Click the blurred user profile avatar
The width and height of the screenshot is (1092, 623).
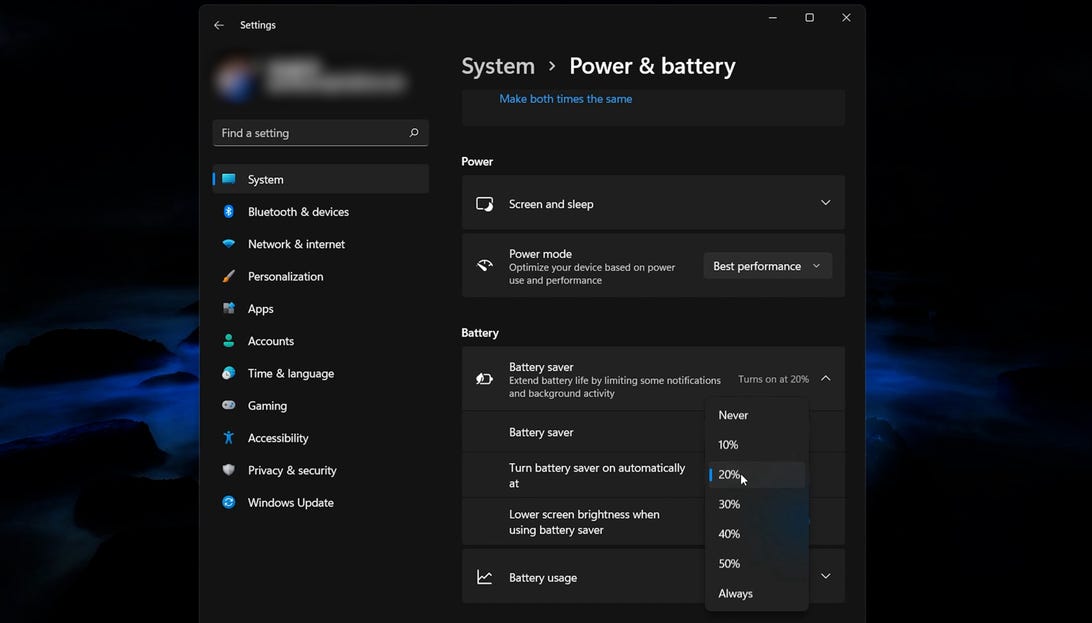point(235,80)
